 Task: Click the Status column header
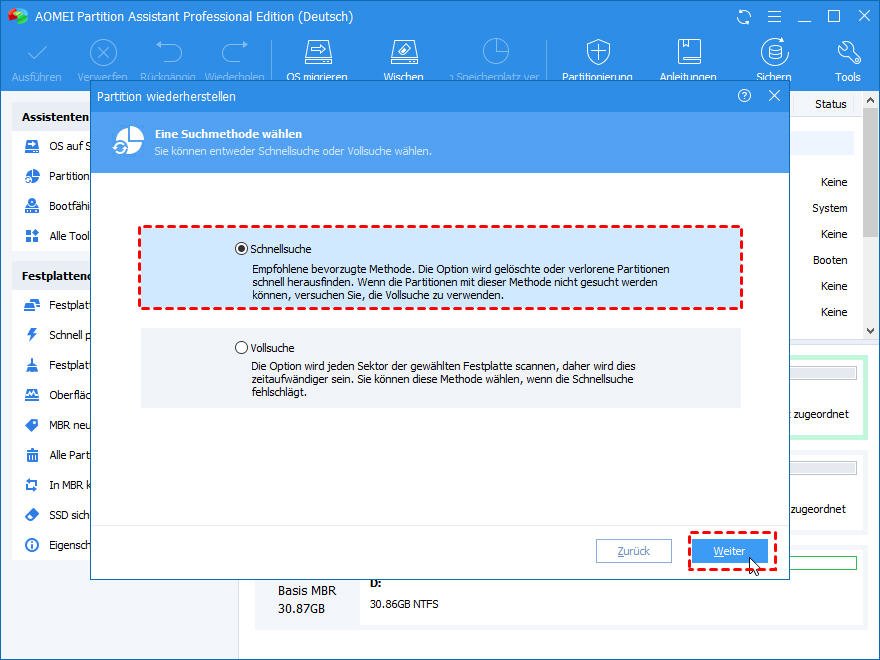click(831, 104)
